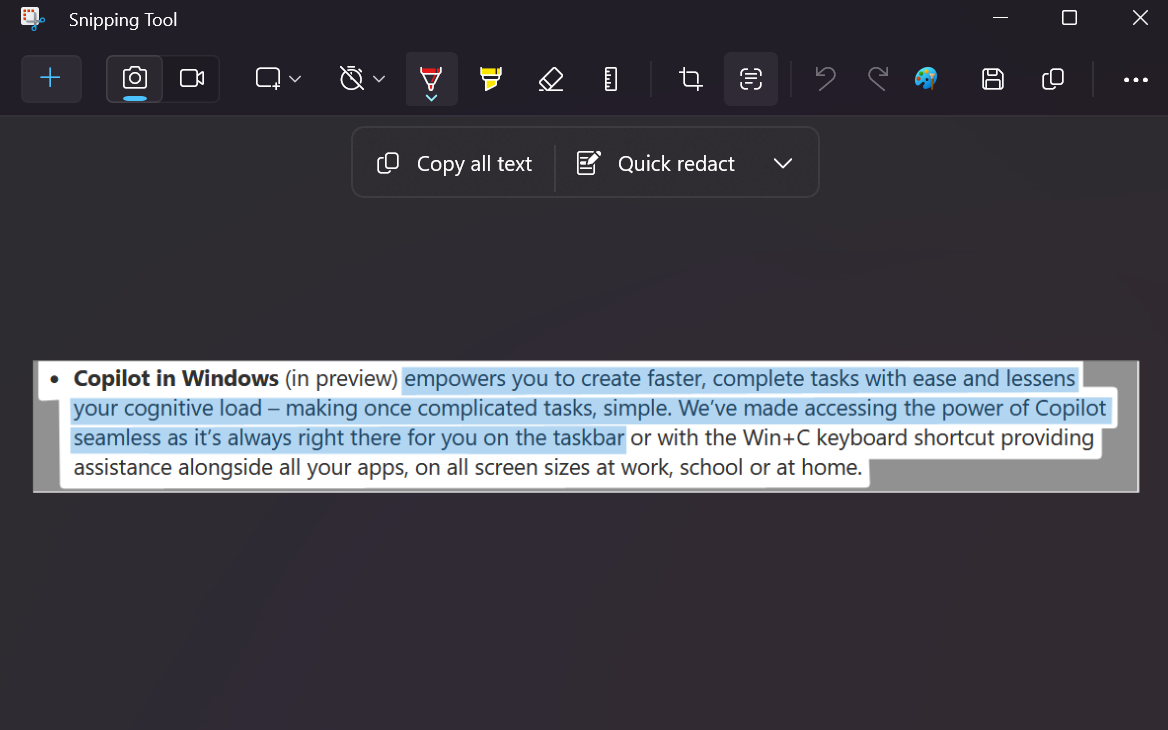Switch to Snip camera mode

[135, 78]
